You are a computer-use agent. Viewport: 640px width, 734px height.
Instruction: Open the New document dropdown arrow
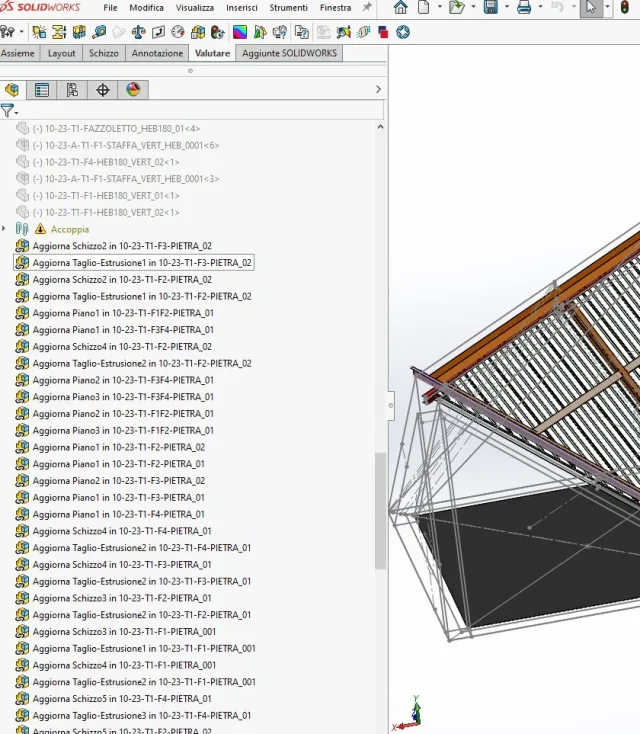click(x=440, y=7)
